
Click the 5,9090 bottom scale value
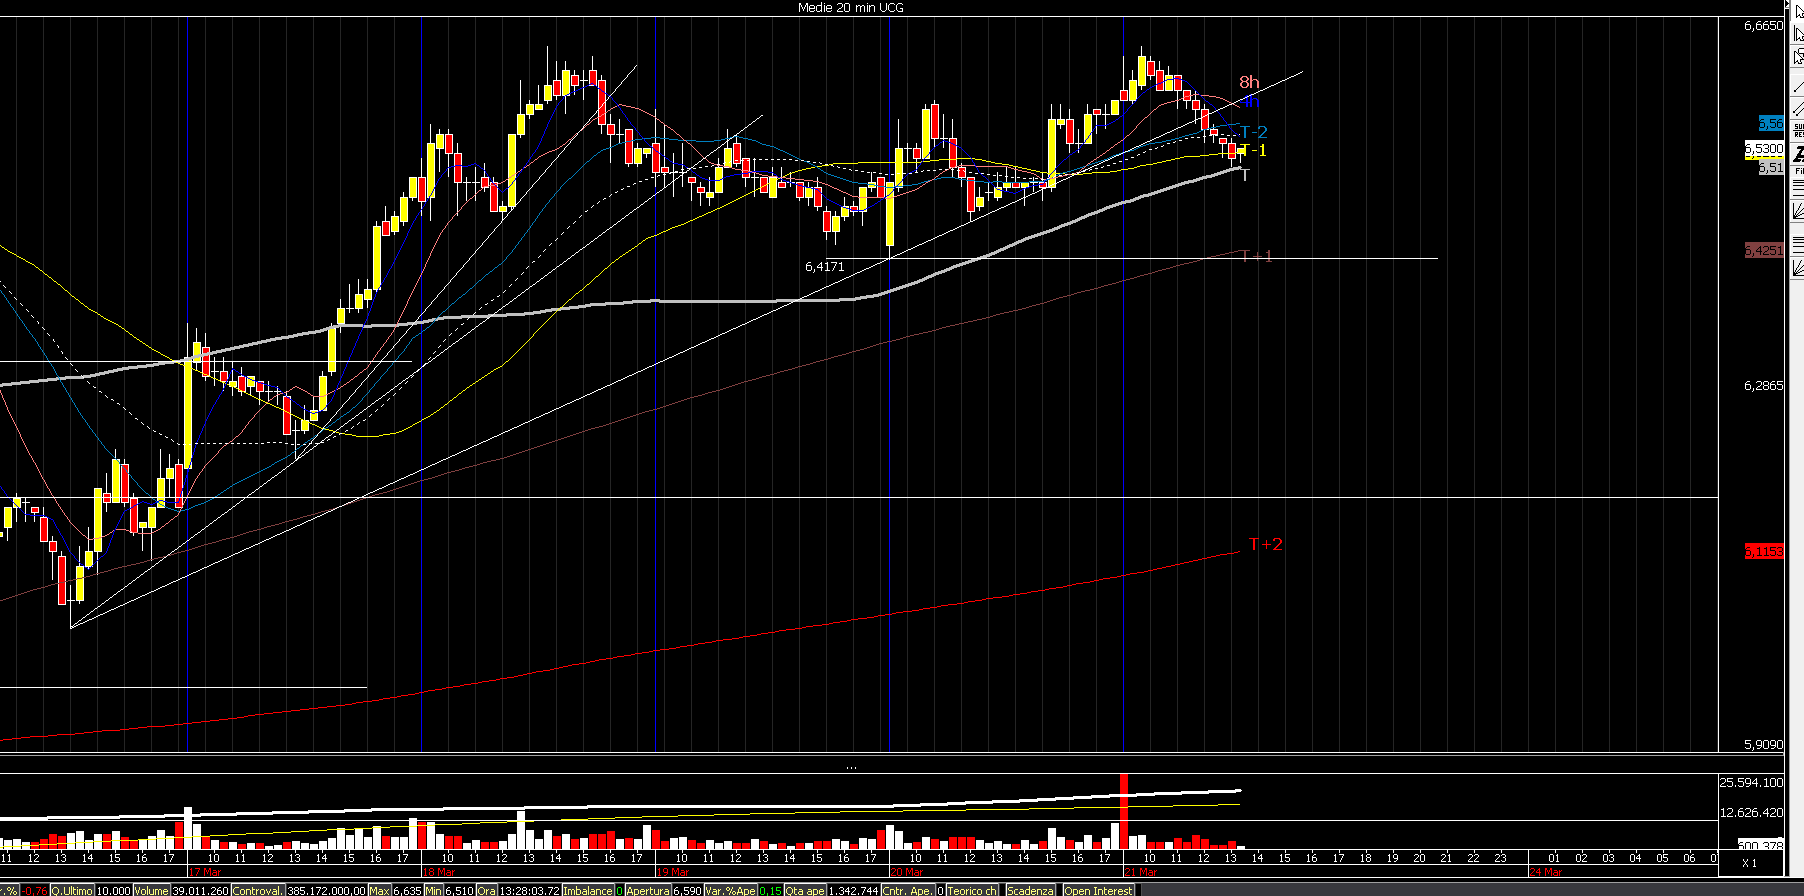coord(1764,744)
